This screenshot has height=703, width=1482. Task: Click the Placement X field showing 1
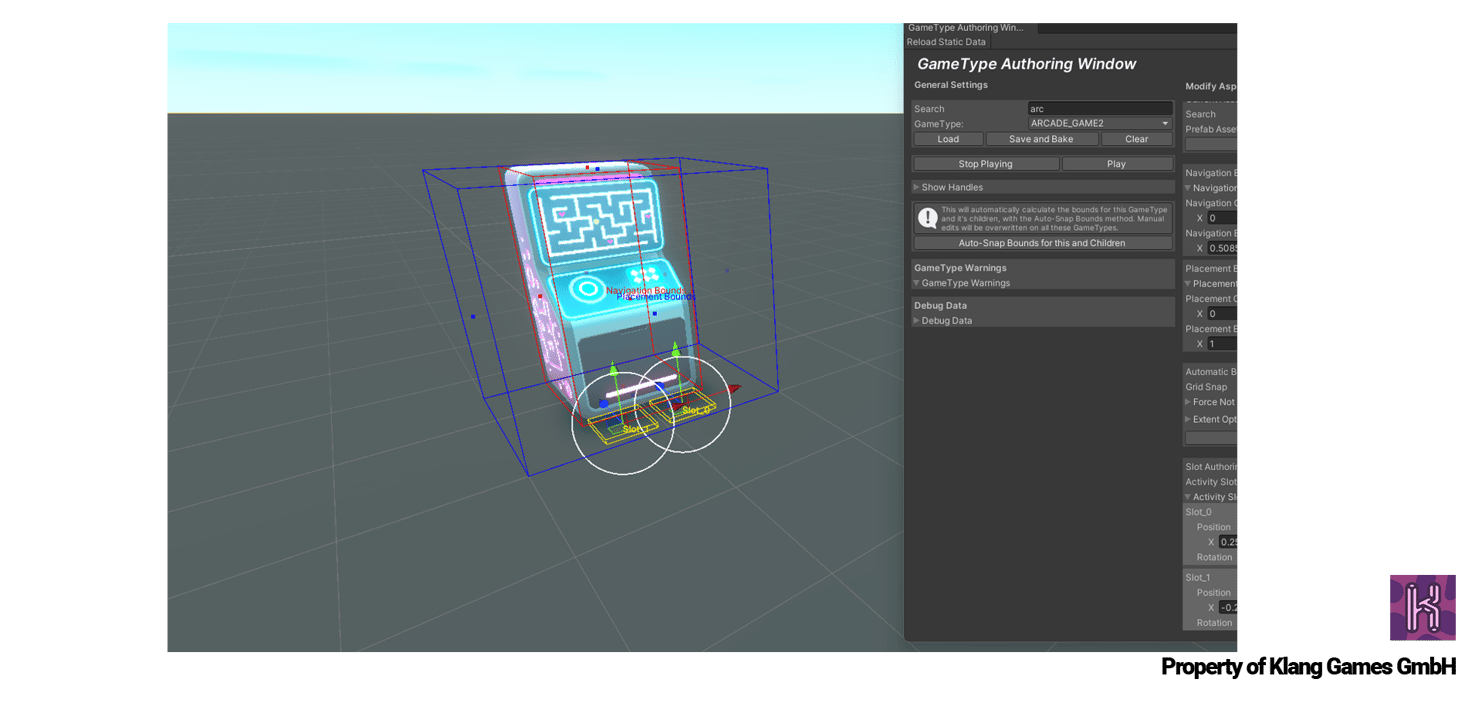click(x=1222, y=344)
